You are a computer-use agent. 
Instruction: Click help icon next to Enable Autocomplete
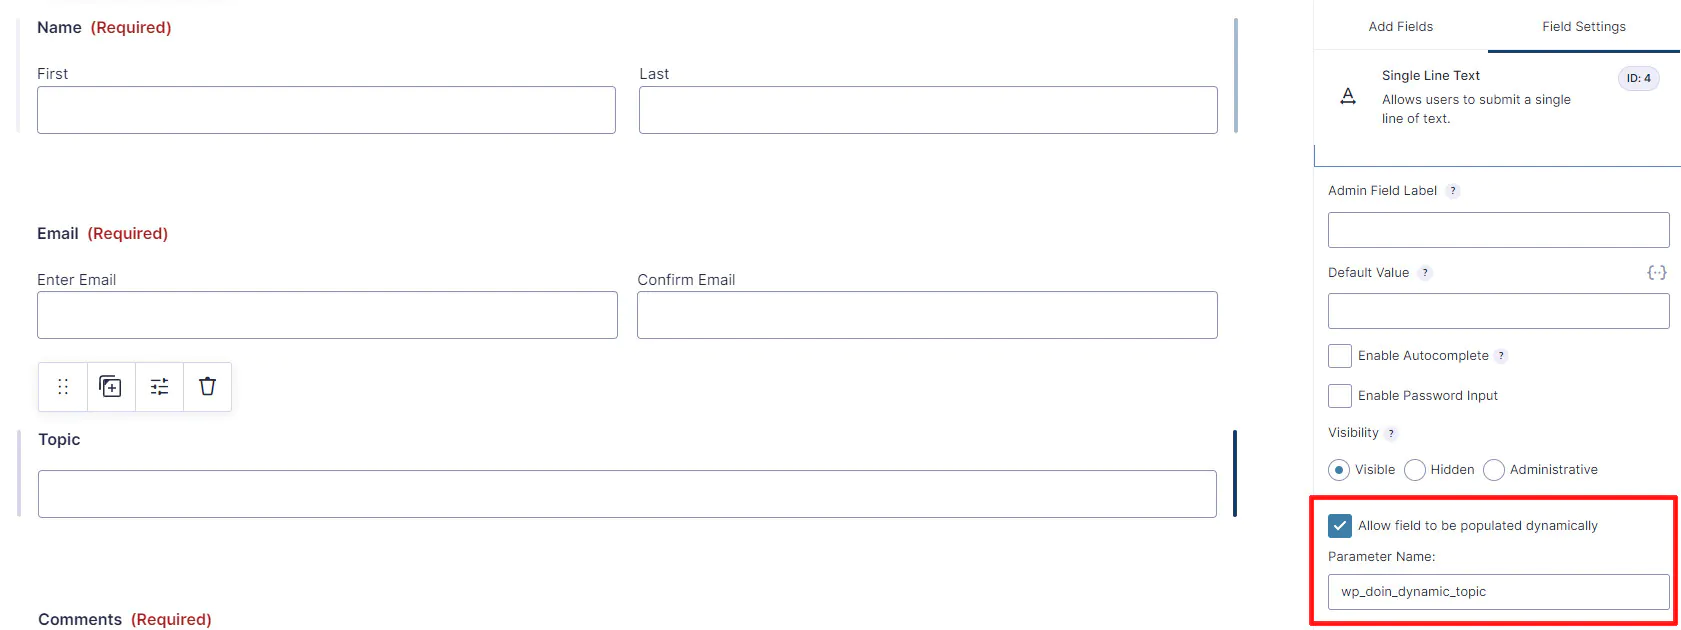coord(1501,356)
